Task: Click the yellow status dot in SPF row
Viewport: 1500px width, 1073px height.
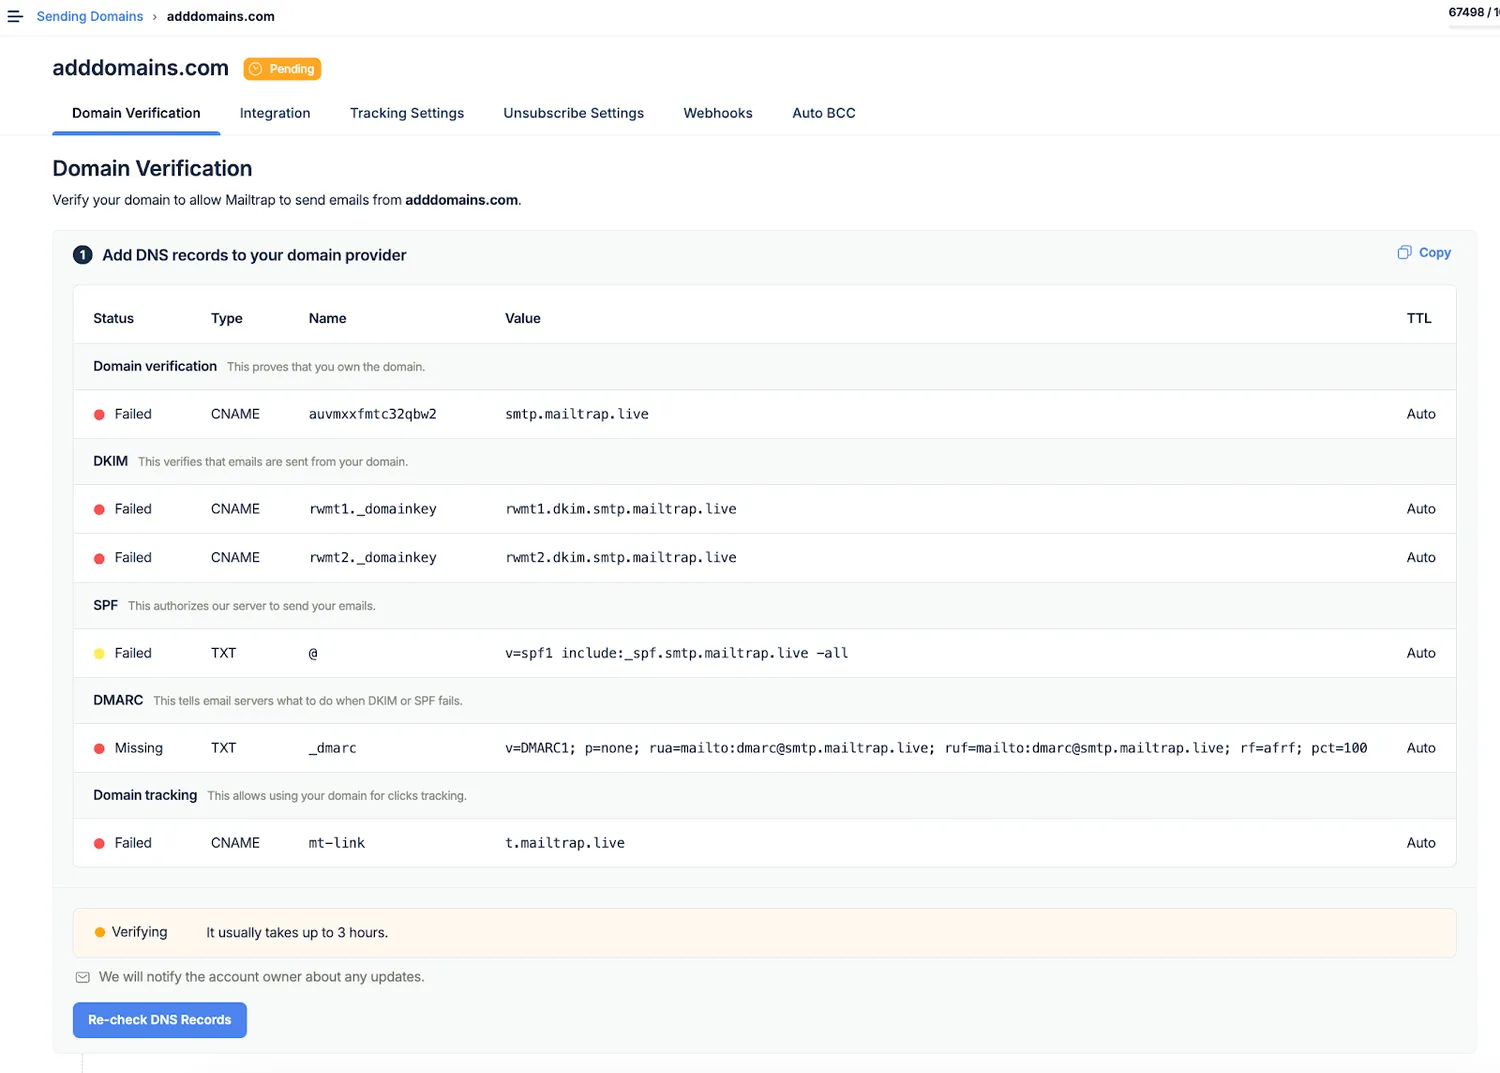Action: tap(99, 653)
